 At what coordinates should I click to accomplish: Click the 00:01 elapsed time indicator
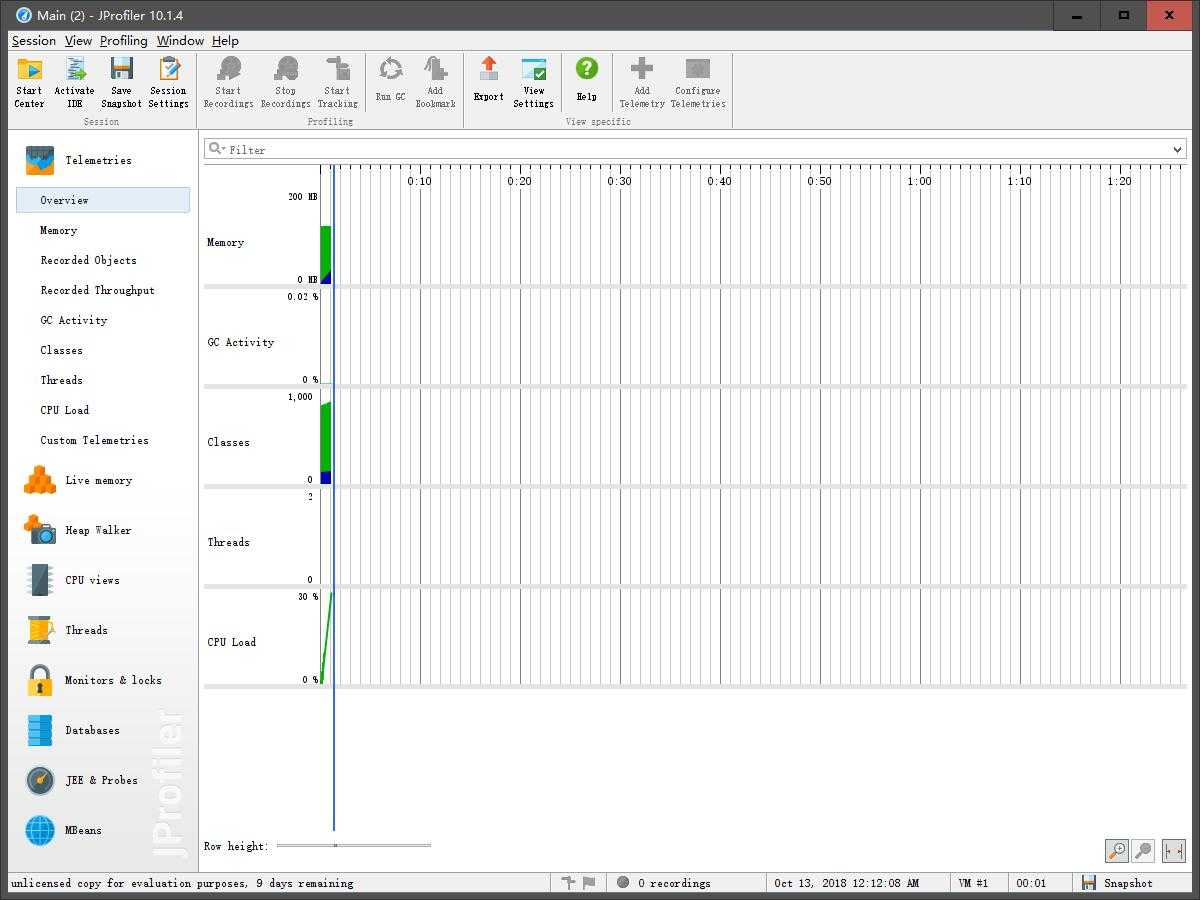coord(1031,883)
